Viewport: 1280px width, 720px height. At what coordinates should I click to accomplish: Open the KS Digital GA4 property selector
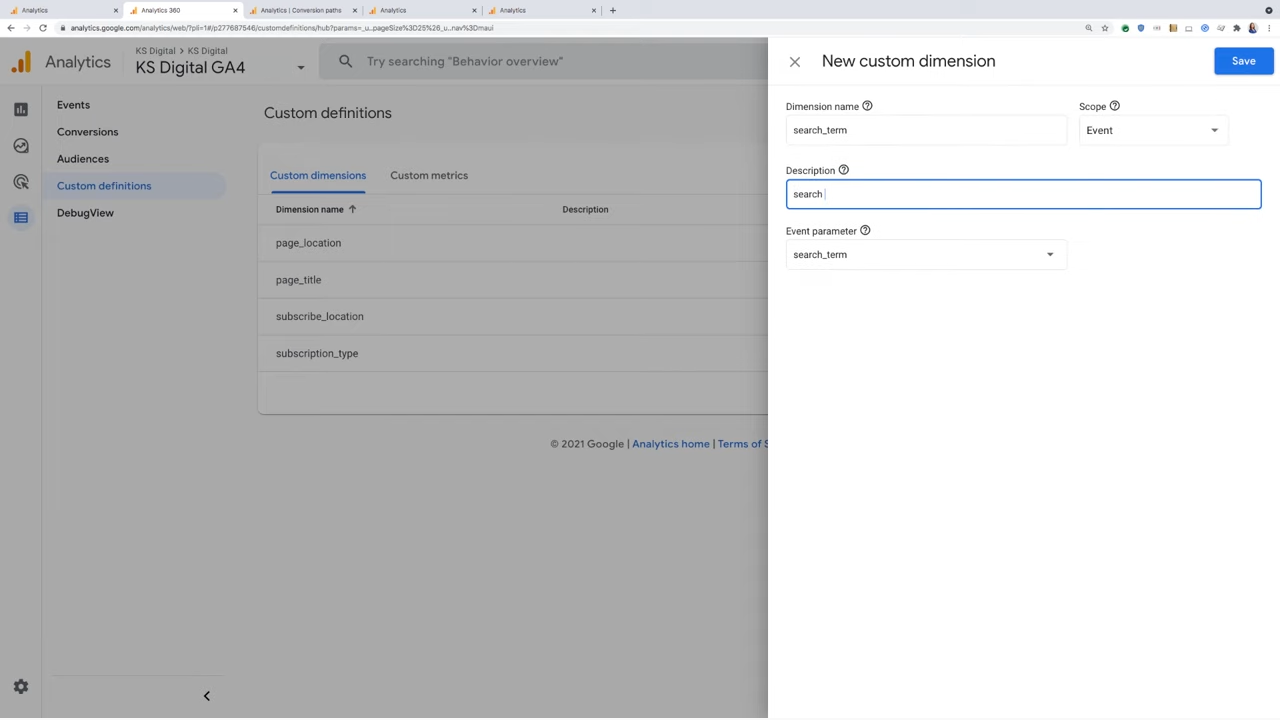(x=220, y=67)
